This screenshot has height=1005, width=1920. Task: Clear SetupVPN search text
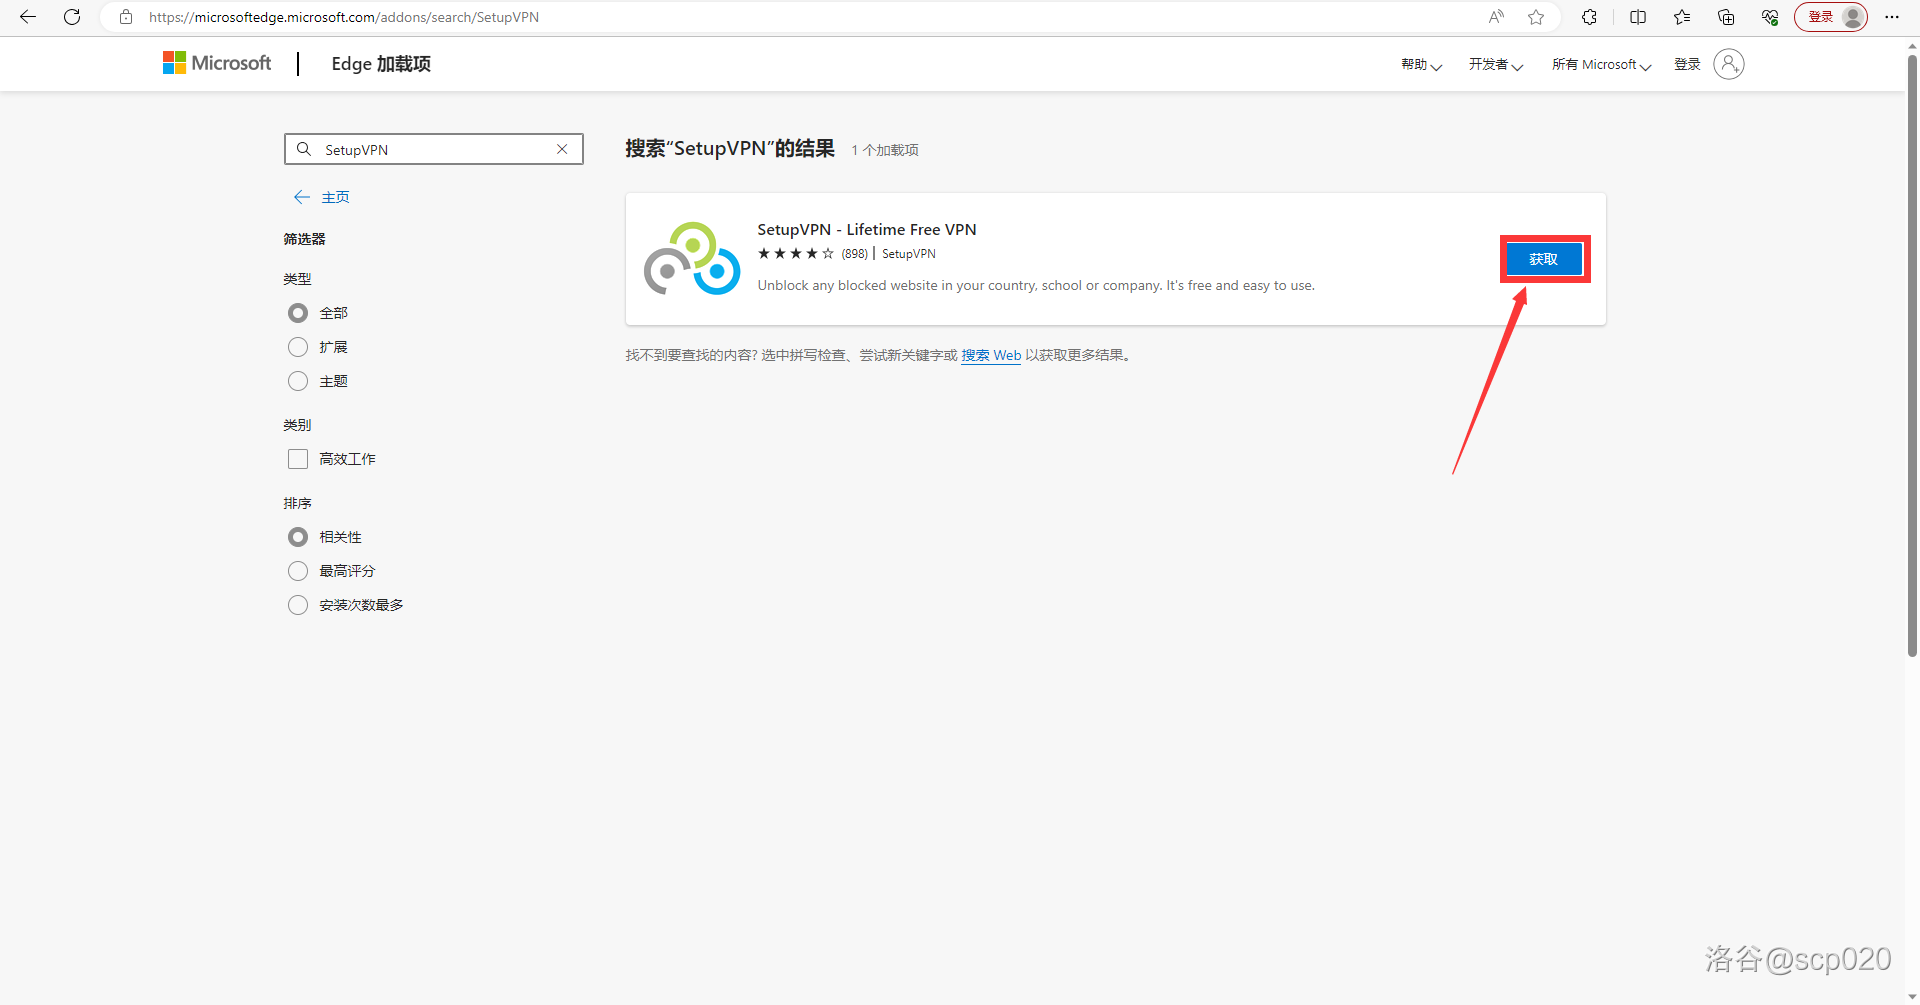pyautogui.click(x=562, y=149)
